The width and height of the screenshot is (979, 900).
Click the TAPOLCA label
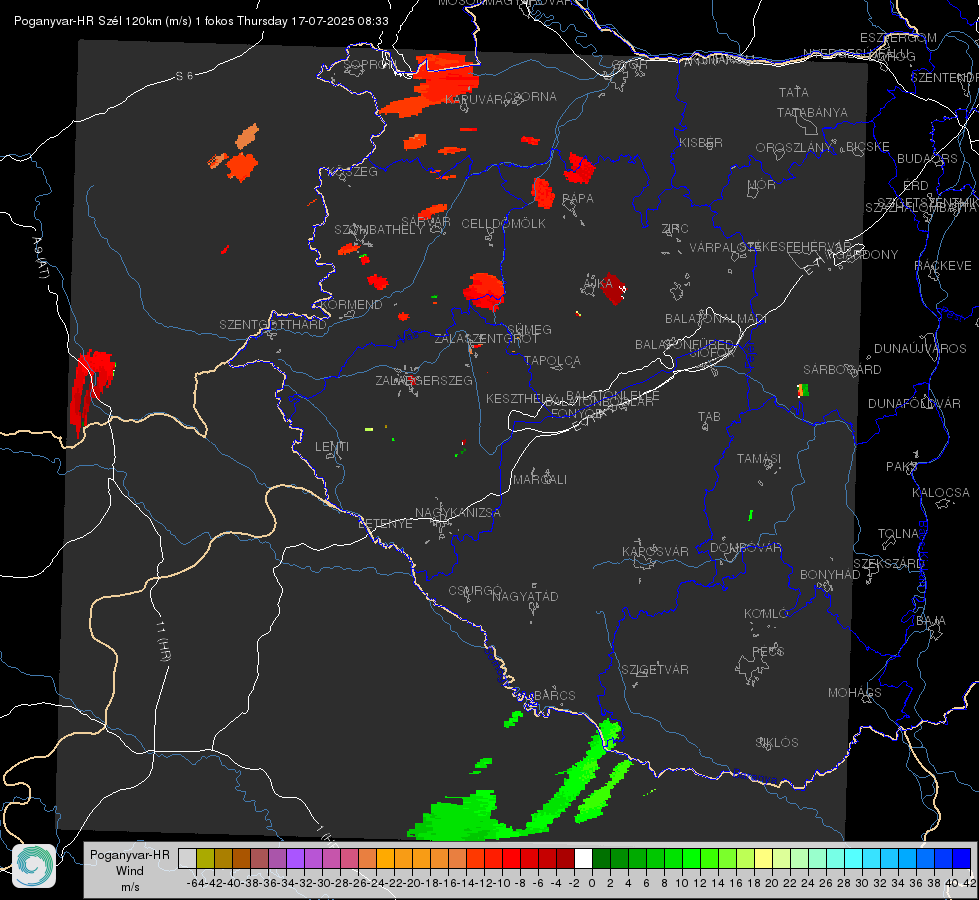(552, 360)
